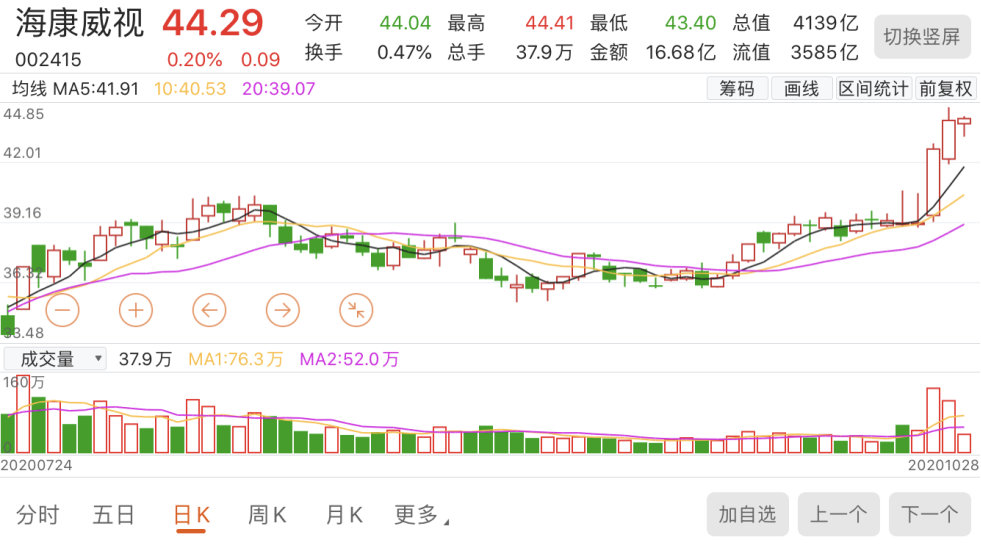This screenshot has width=981, height=552.
Task: Click MA1:76.3万 volume average label
Action: coord(236,359)
